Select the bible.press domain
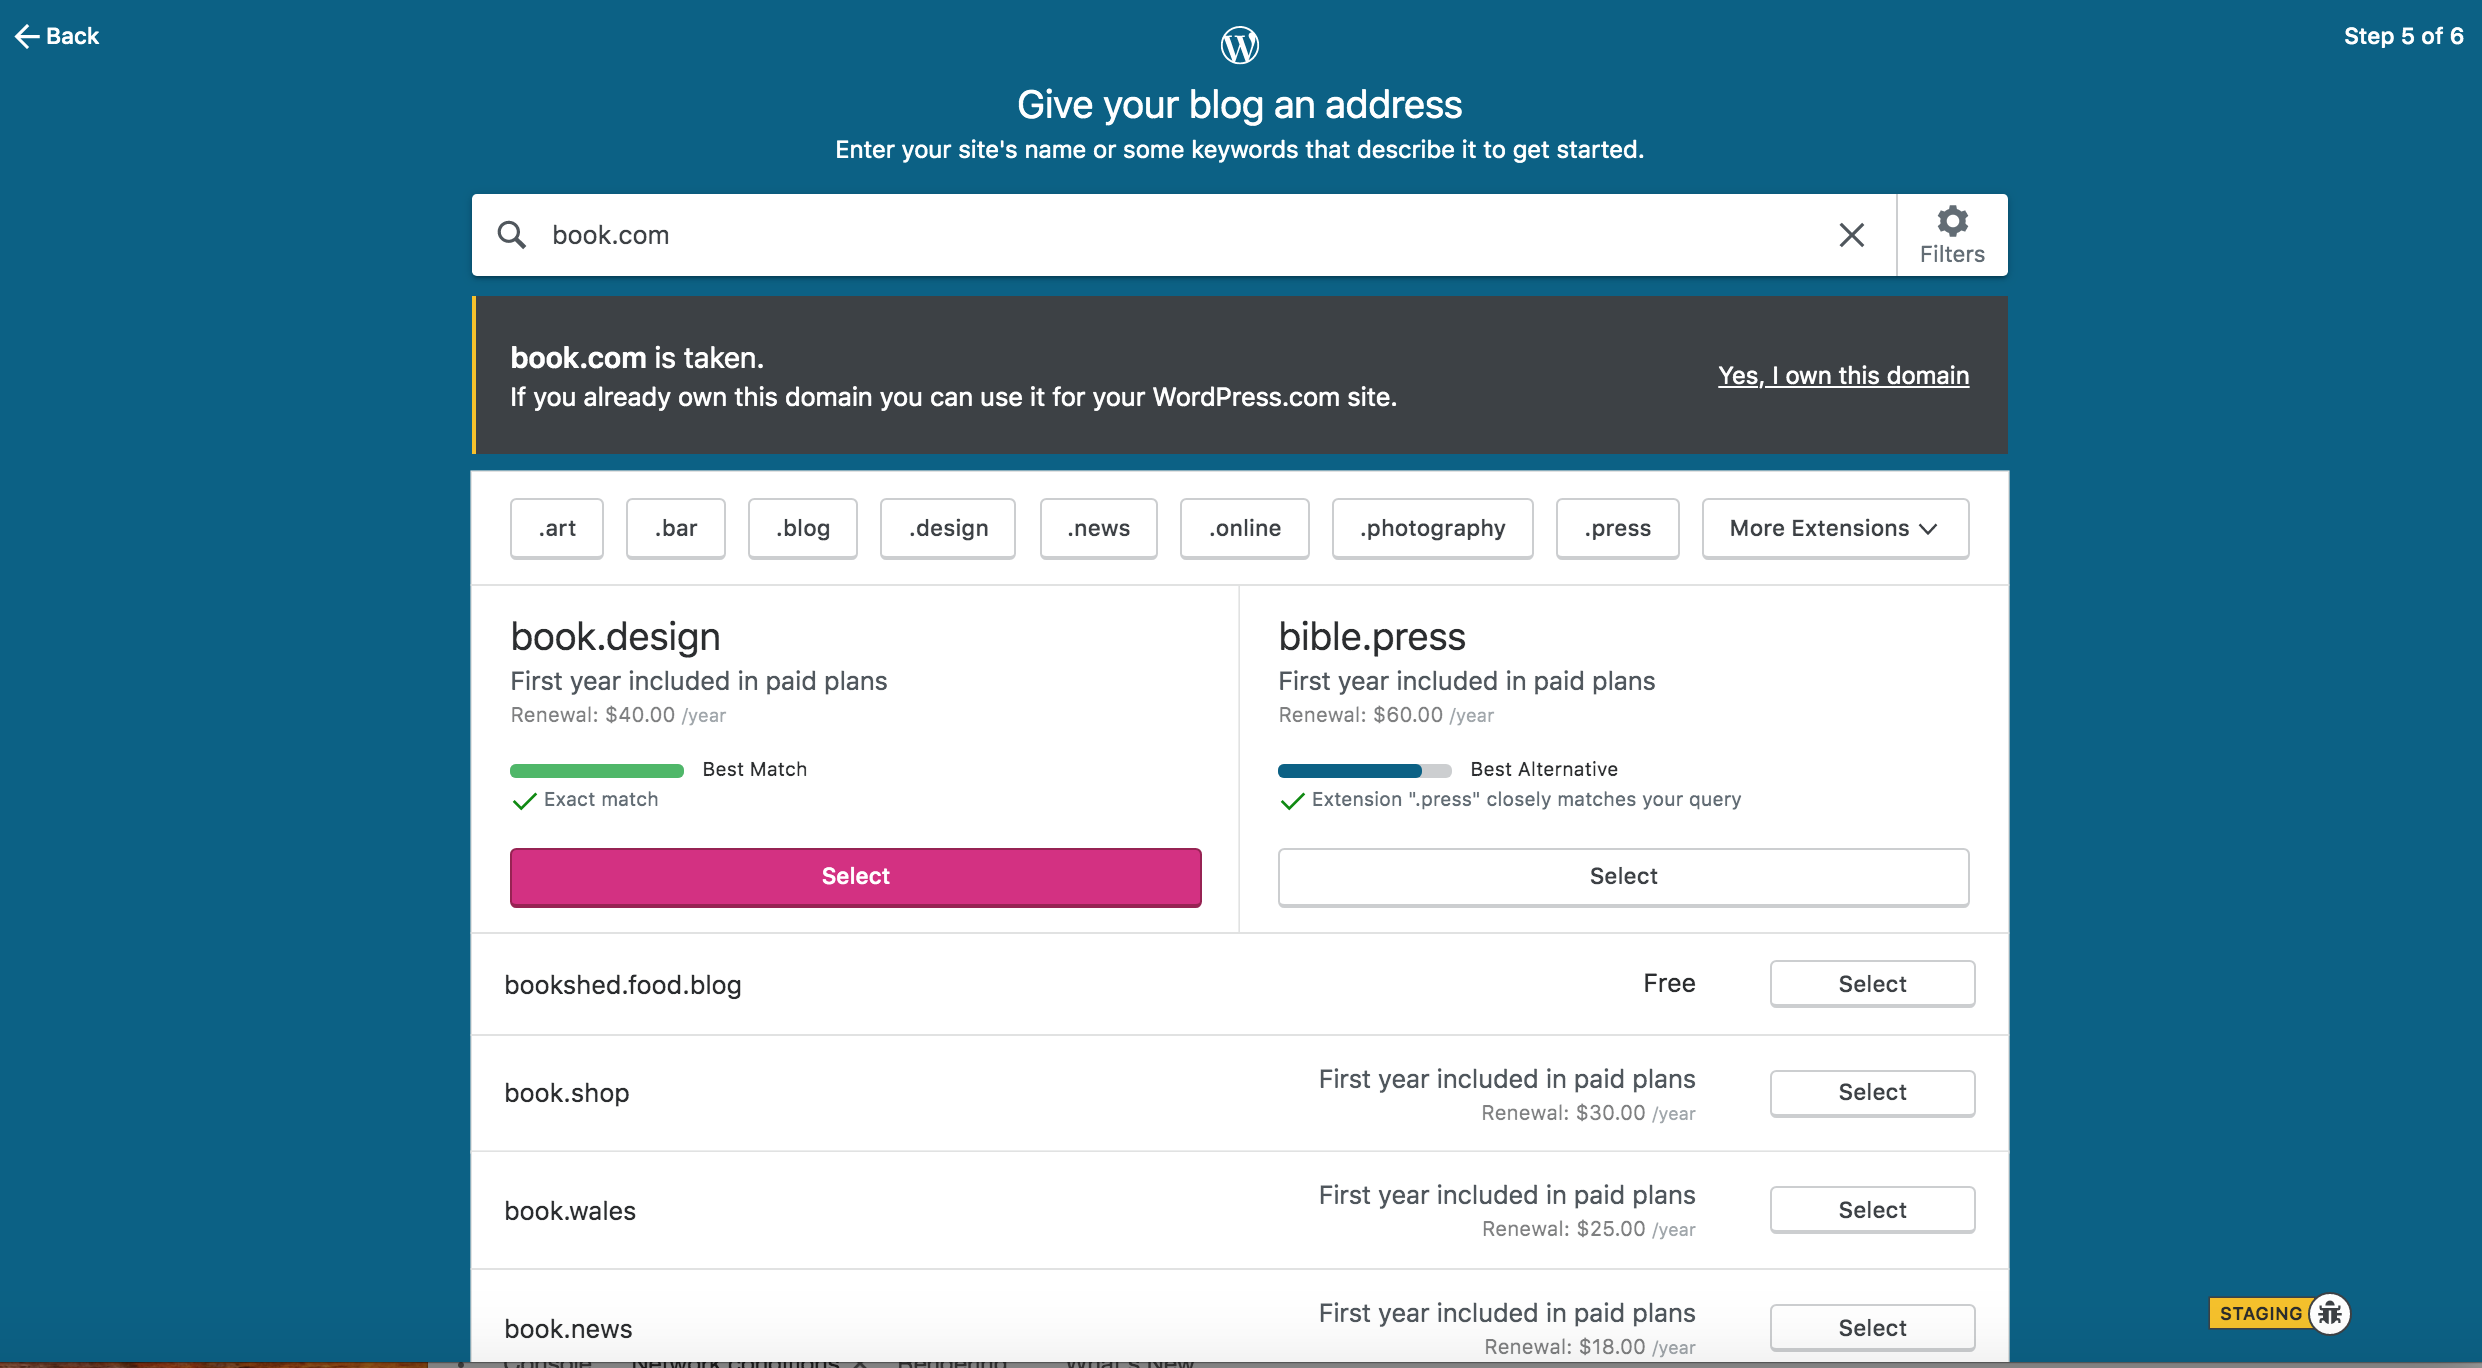Image resolution: width=2482 pixels, height=1368 pixels. (1622, 876)
